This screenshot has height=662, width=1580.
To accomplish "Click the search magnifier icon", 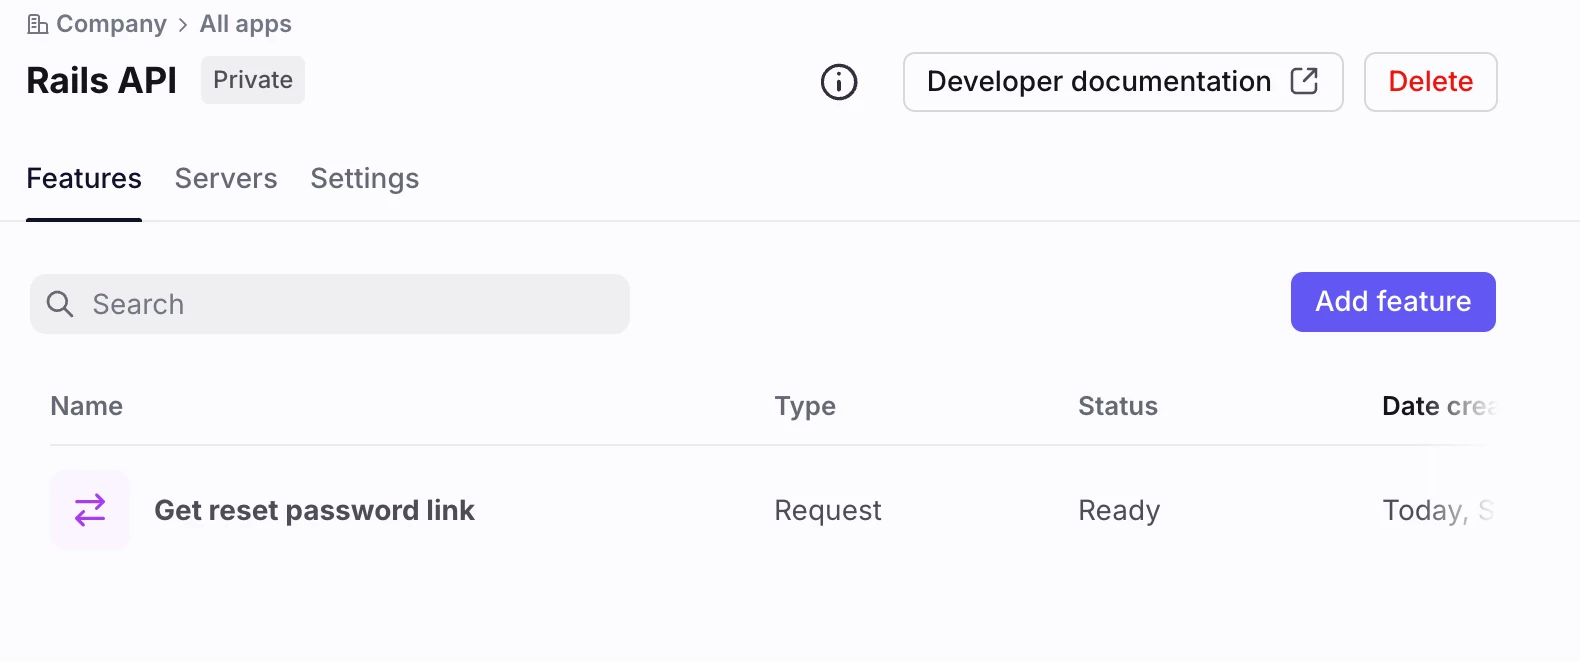I will 60,304.
